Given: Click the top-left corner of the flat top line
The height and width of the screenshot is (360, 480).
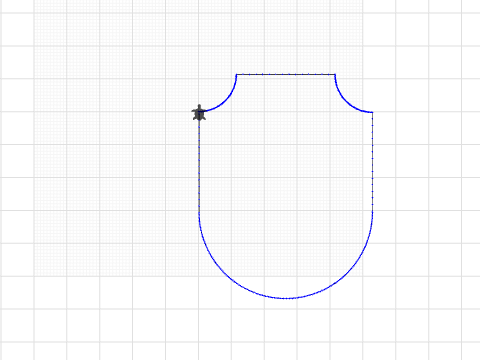Looking at the screenshot, I should [236, 74].
